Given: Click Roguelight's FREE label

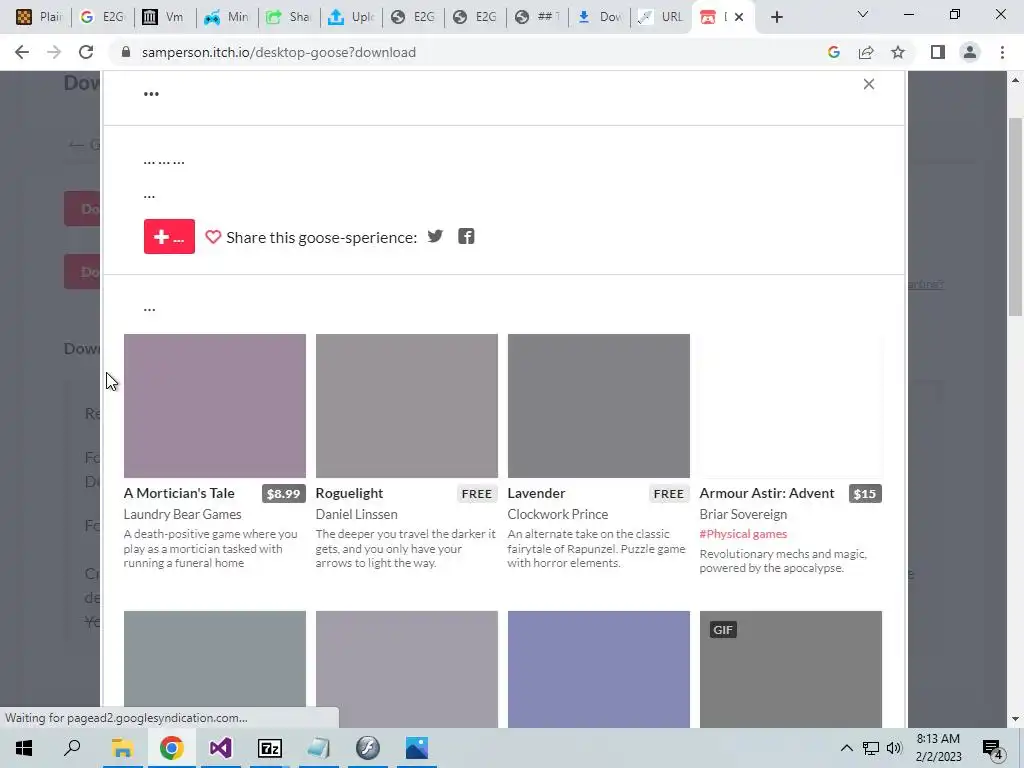Looking at the screenshot, I should pos(476,494).
